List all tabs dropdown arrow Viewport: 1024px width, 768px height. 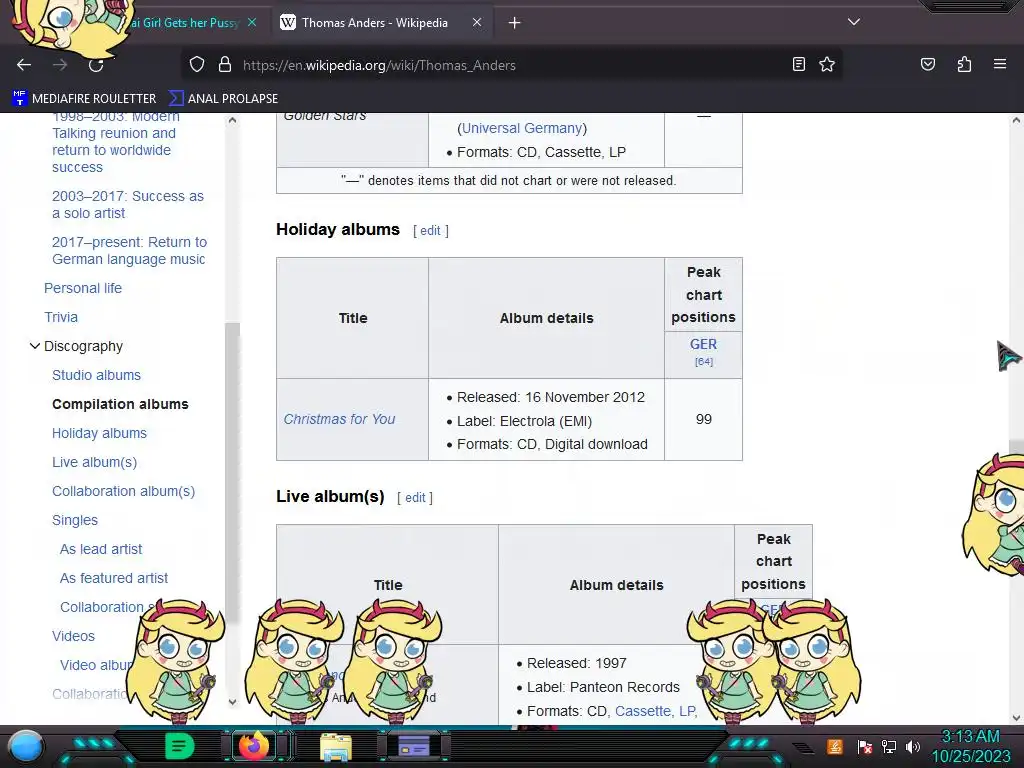pyautogui.click(x=854, y=22)
